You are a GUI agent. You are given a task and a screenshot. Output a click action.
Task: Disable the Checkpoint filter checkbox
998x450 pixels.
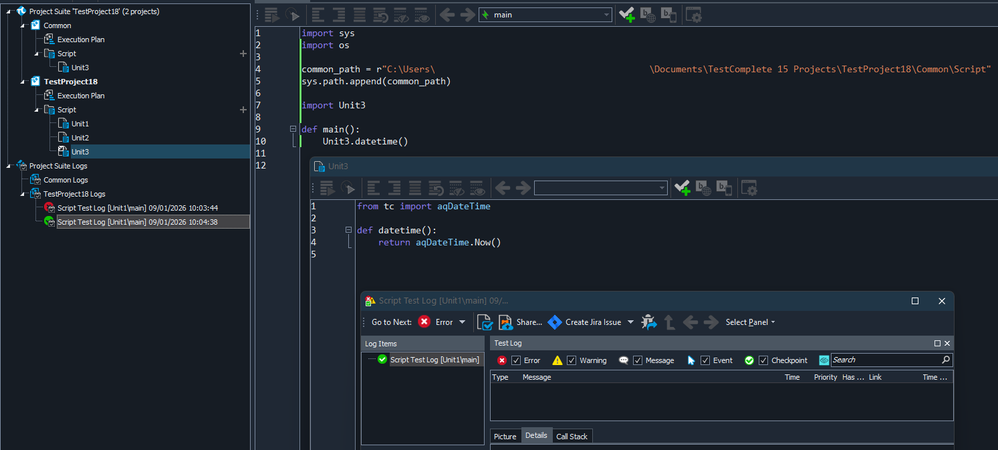click(x=763, y=360)
